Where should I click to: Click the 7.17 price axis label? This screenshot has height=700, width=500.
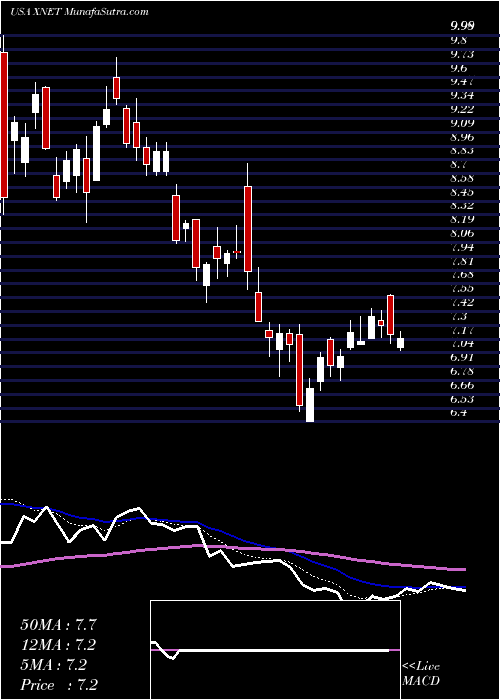tap(462, 329)
